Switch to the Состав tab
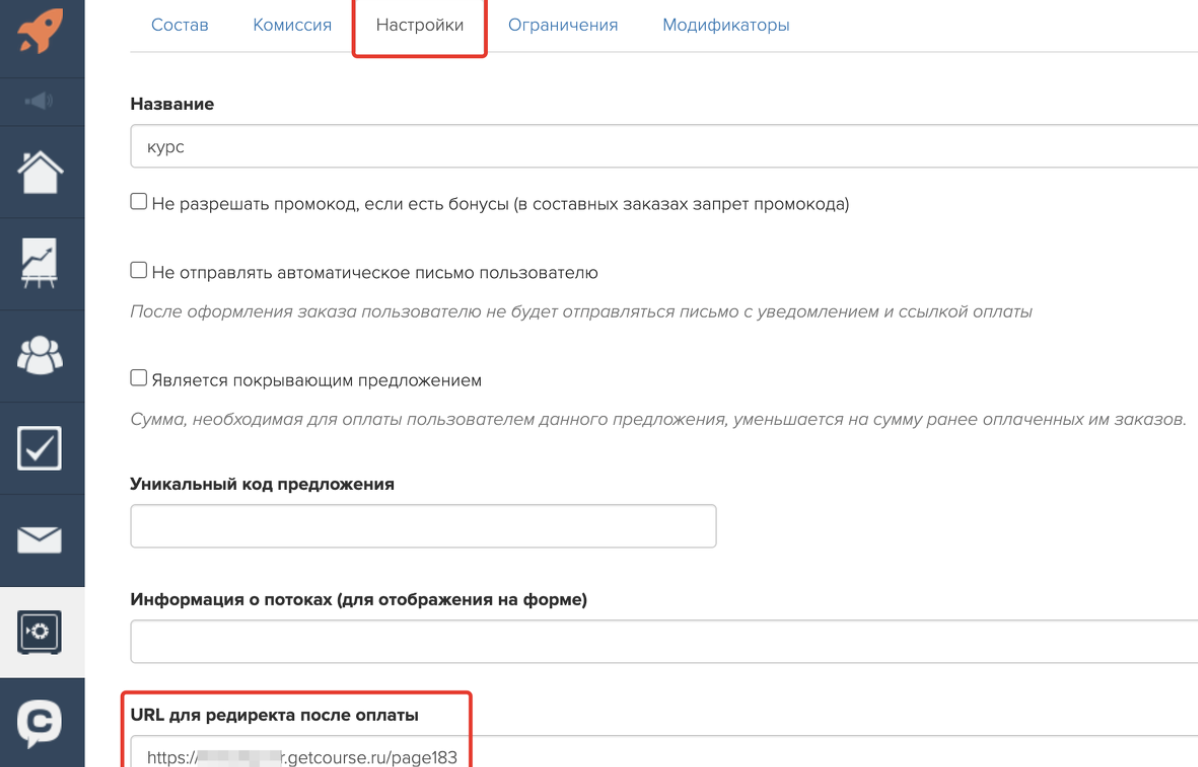This screenshot has height=767, width=1198. click(x=180, y=26)
